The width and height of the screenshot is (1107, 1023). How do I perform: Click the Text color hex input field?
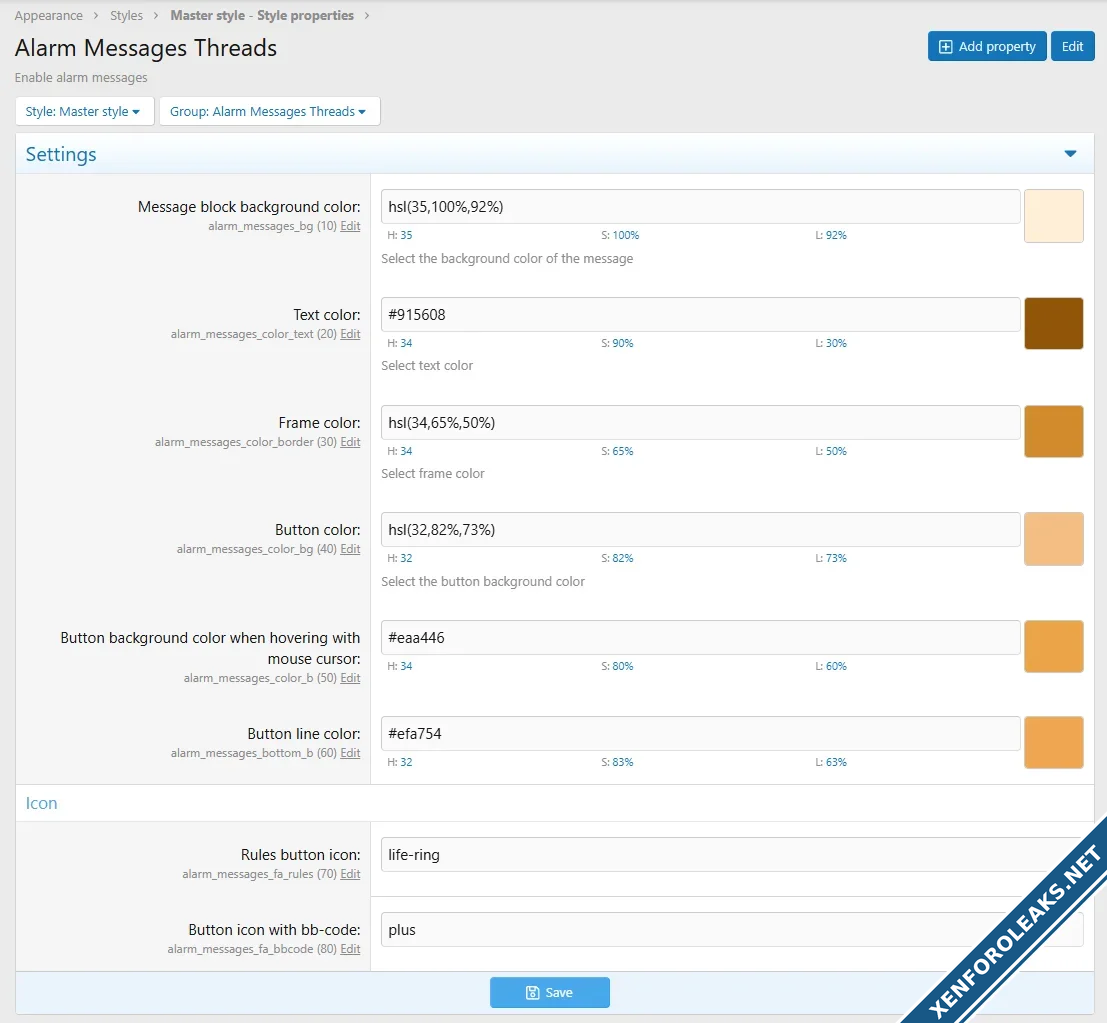coord(700,314)
